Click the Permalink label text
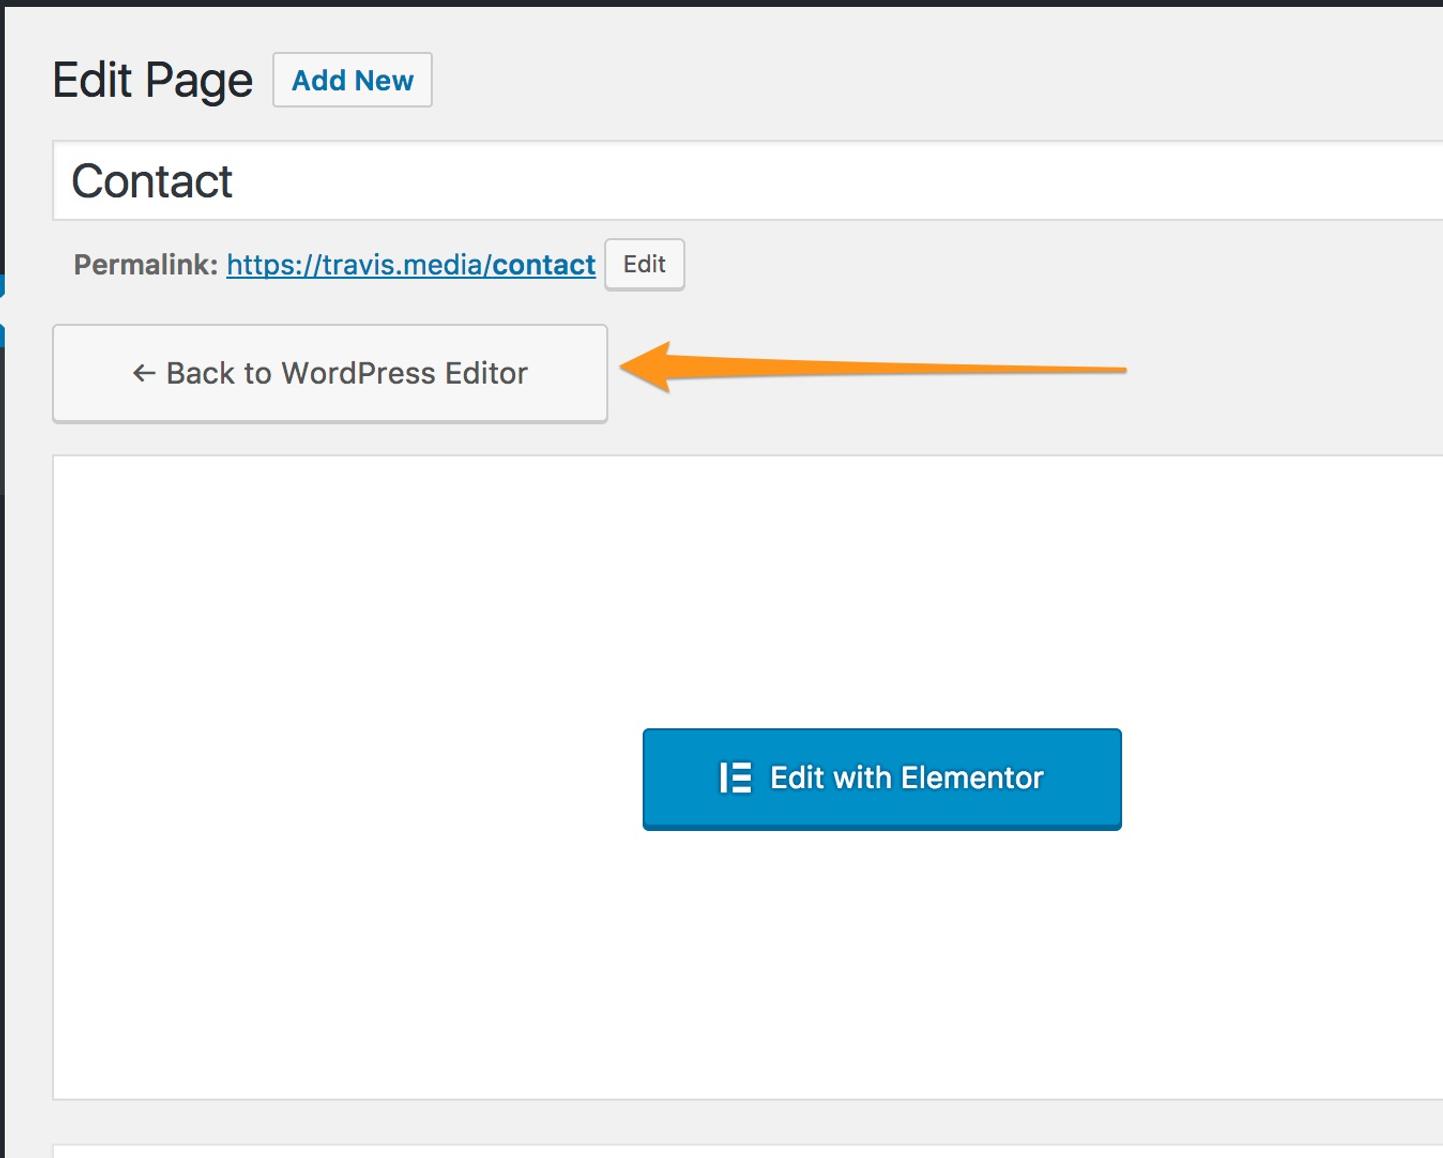 143,264
